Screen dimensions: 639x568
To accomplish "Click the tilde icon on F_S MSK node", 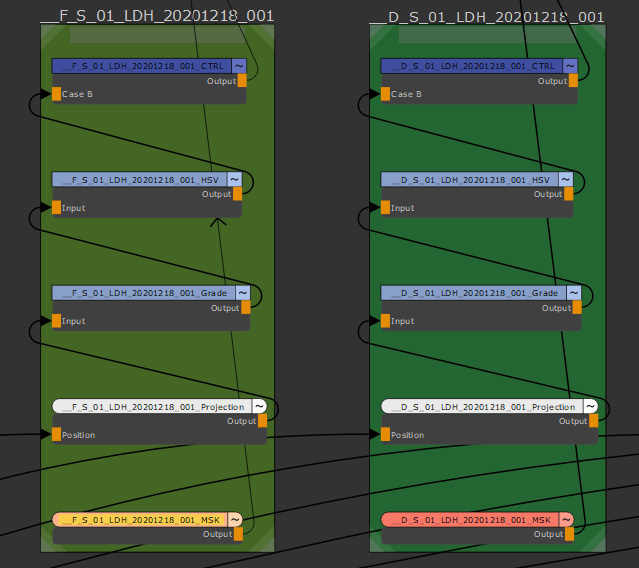I will (235, 520).
